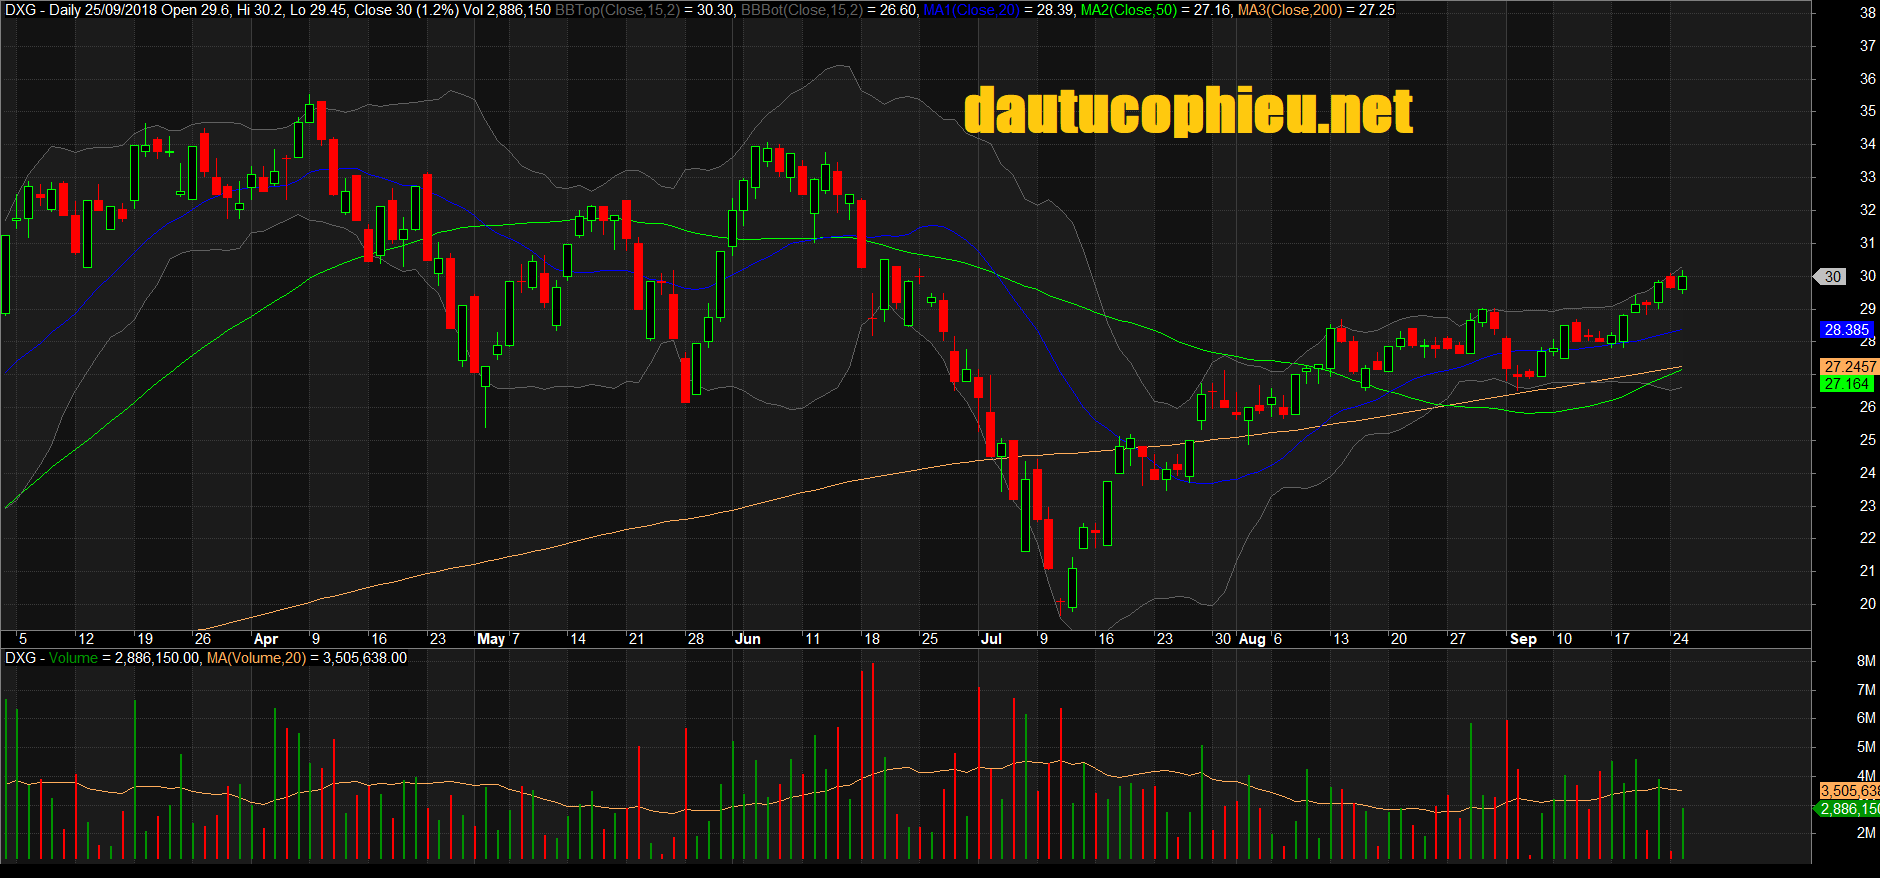
Task: Click the last price marker showing 30
Action: tap(1831, 277)
